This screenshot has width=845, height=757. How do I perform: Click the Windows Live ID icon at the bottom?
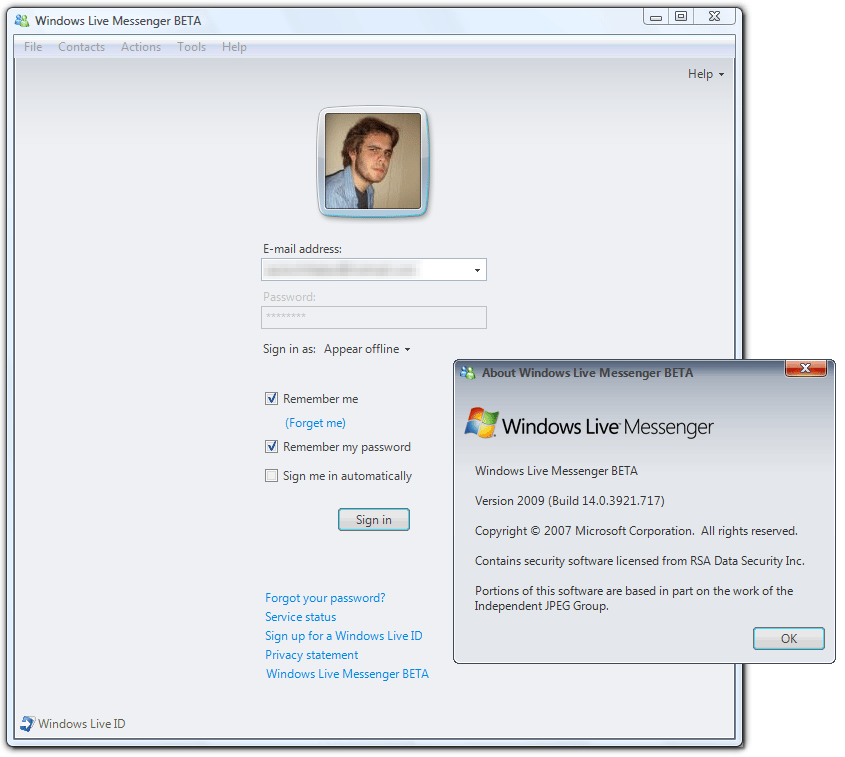coord(27,724)
